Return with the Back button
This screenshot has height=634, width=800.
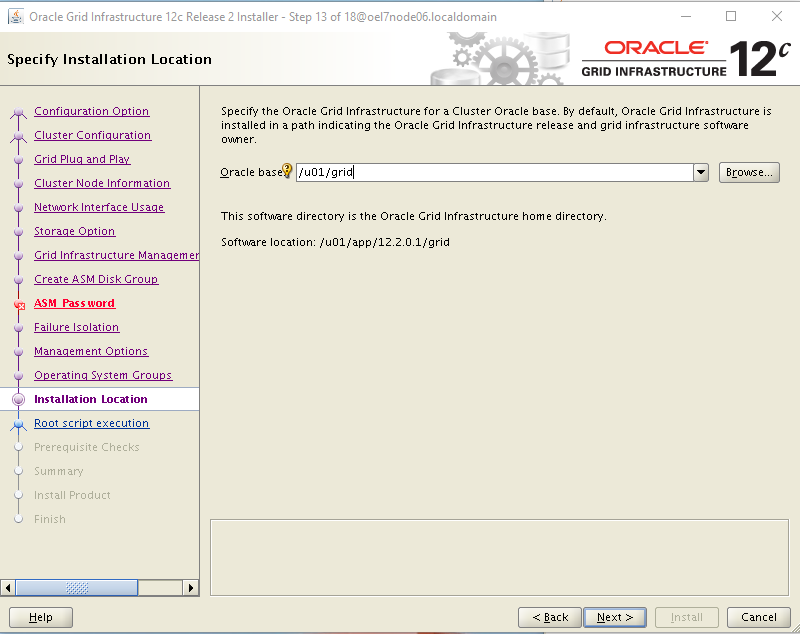(x=549, y=617)
